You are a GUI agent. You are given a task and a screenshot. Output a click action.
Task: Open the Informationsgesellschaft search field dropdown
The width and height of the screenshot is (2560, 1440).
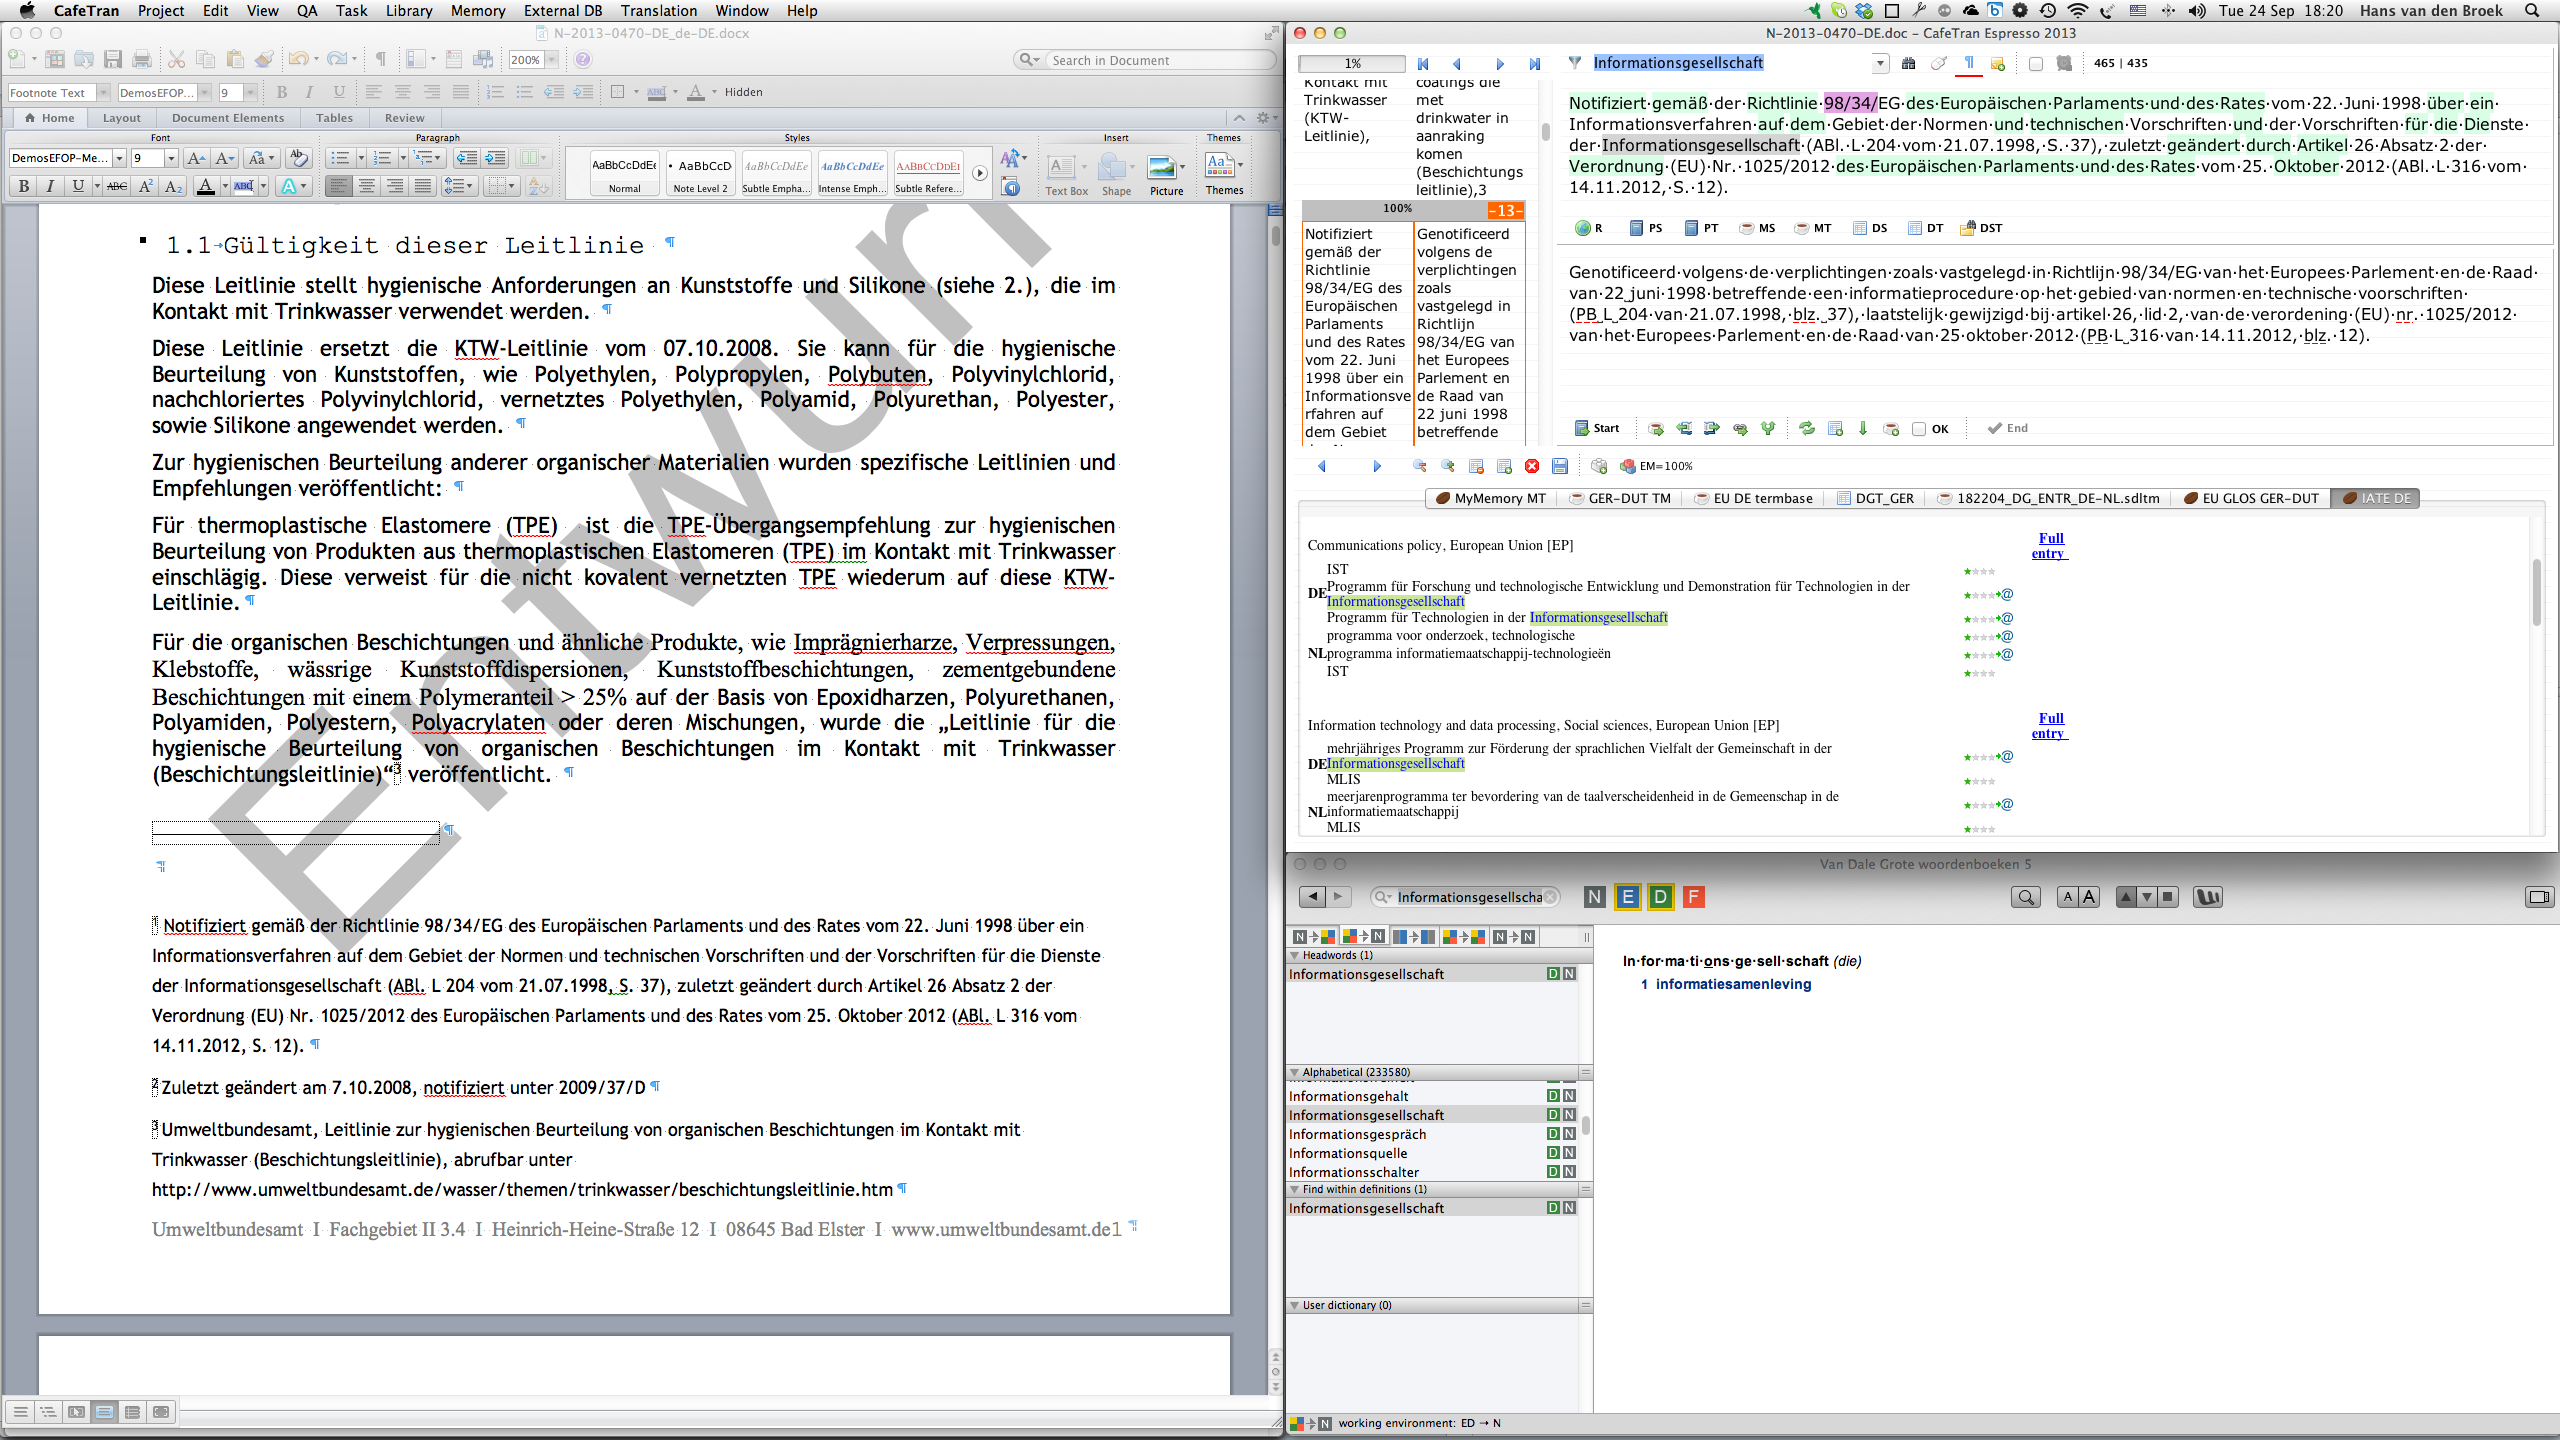(x=1880, y=63)
